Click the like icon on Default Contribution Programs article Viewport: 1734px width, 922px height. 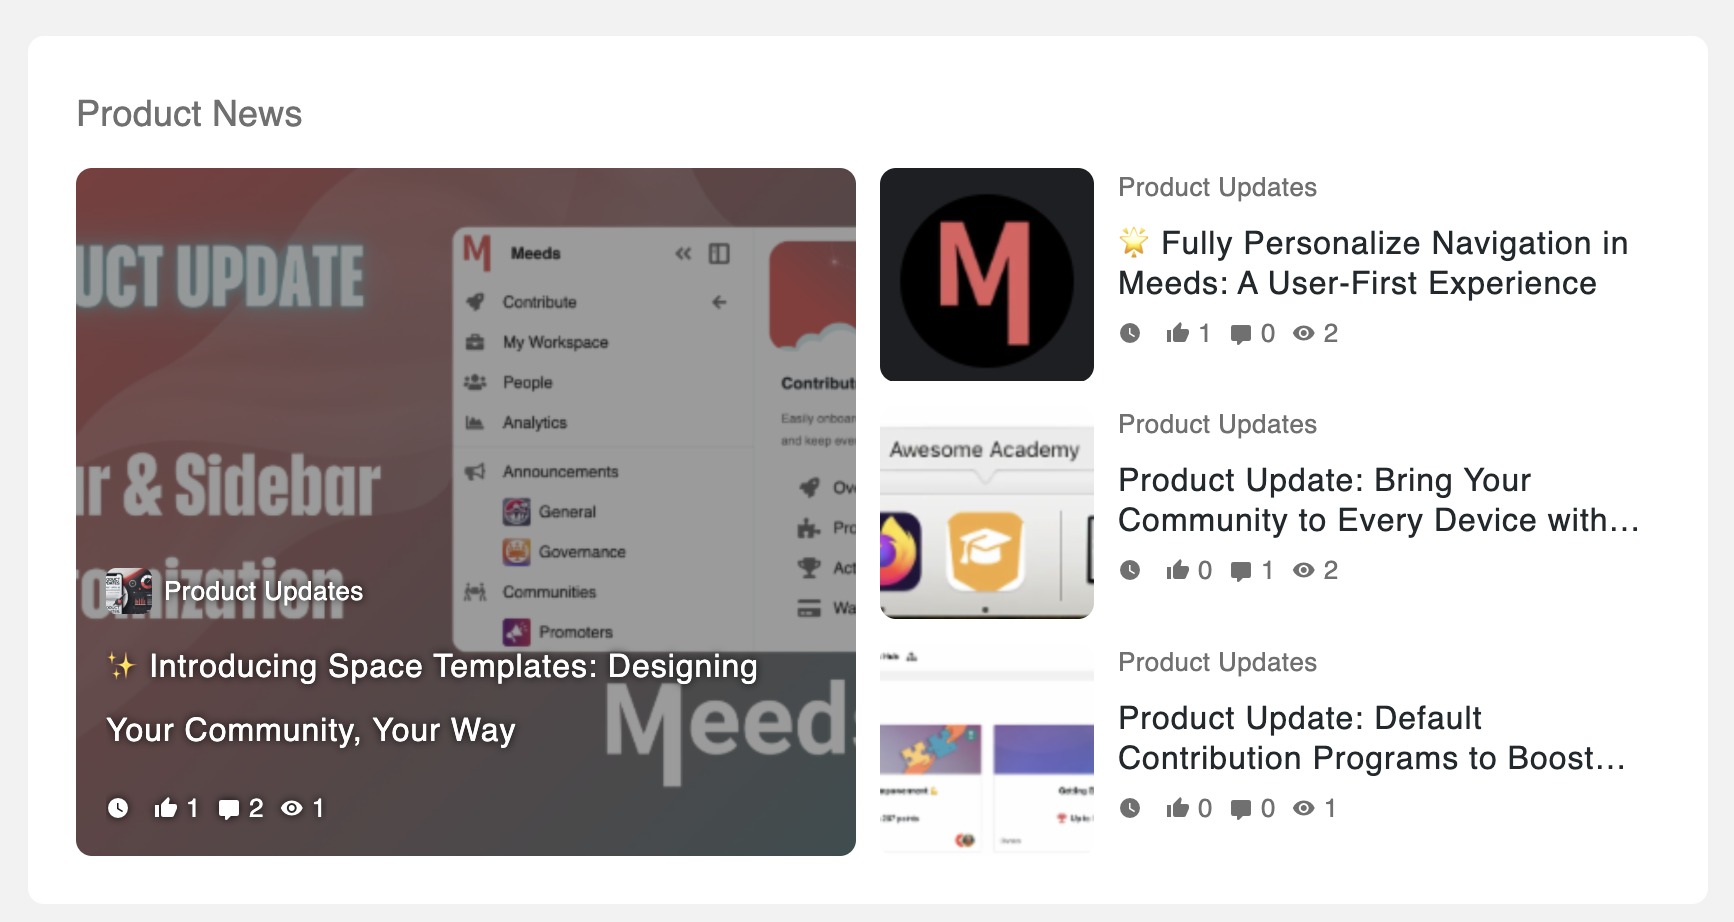point(1177,808)
